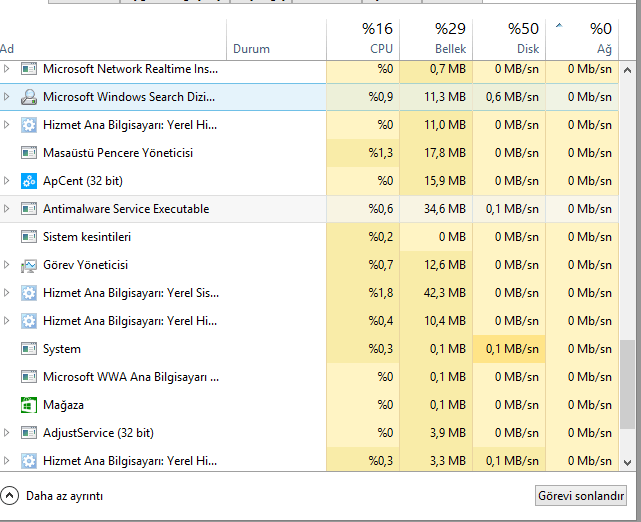641x522 pixels.
Task: Click the ApCent (32 bit) process icon
Action: [x=29, y=181]
